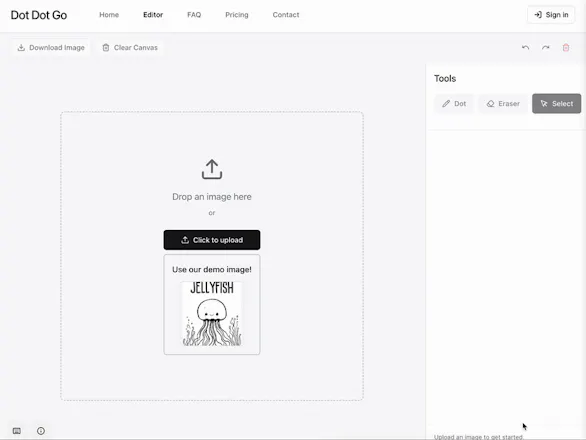Click the Dot Dot Go logo
Image resolution: width=586 pixels, height=440 pixels.
pos(39,15)
